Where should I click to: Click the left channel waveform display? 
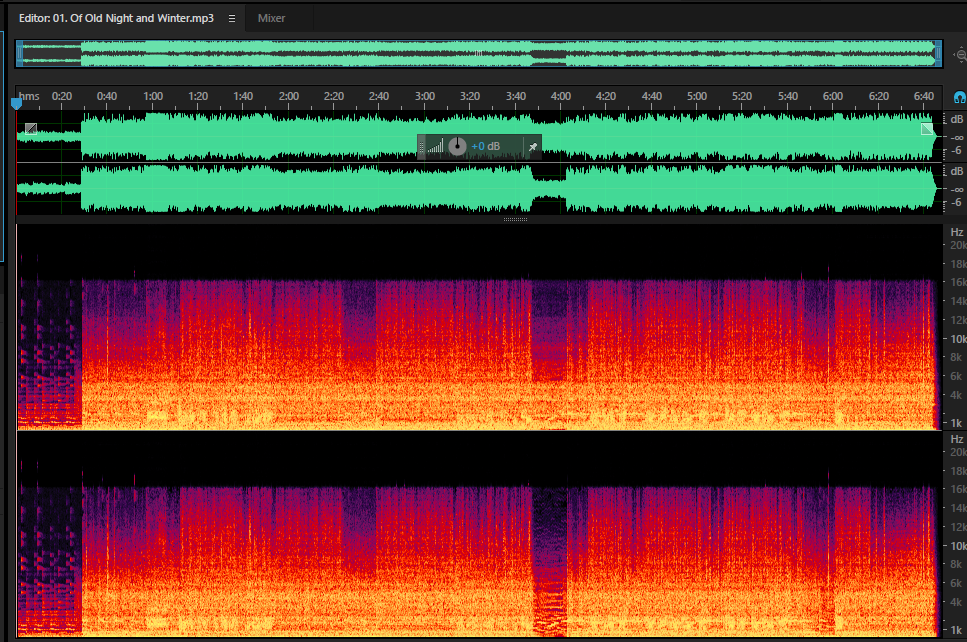[x=479, y=136]
